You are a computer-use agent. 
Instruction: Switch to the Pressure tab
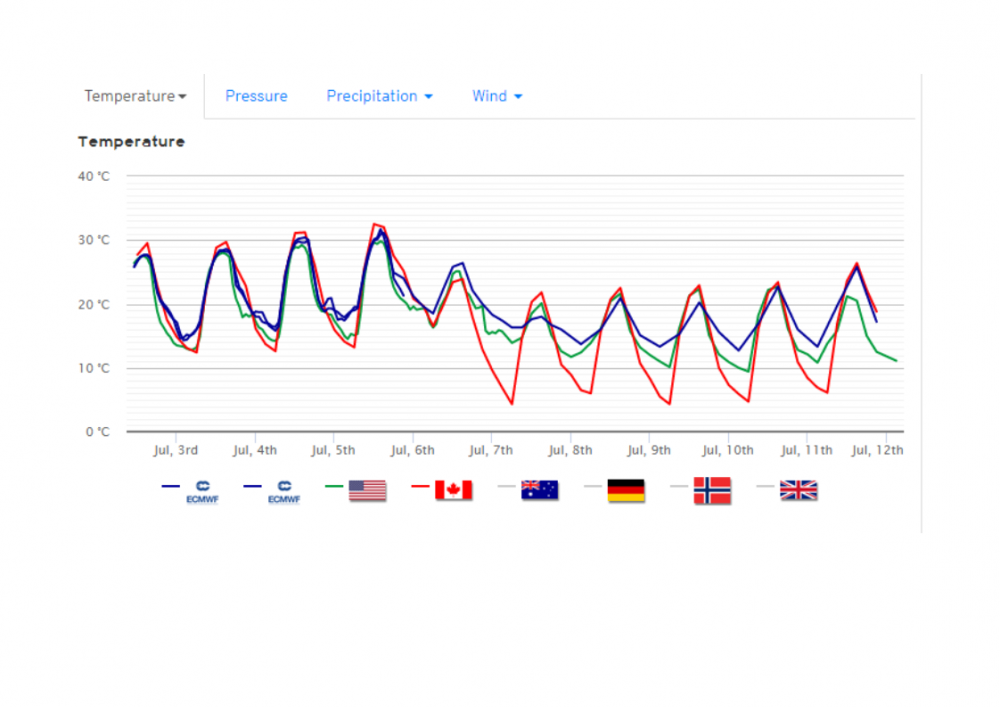click(x=256, y=96)
